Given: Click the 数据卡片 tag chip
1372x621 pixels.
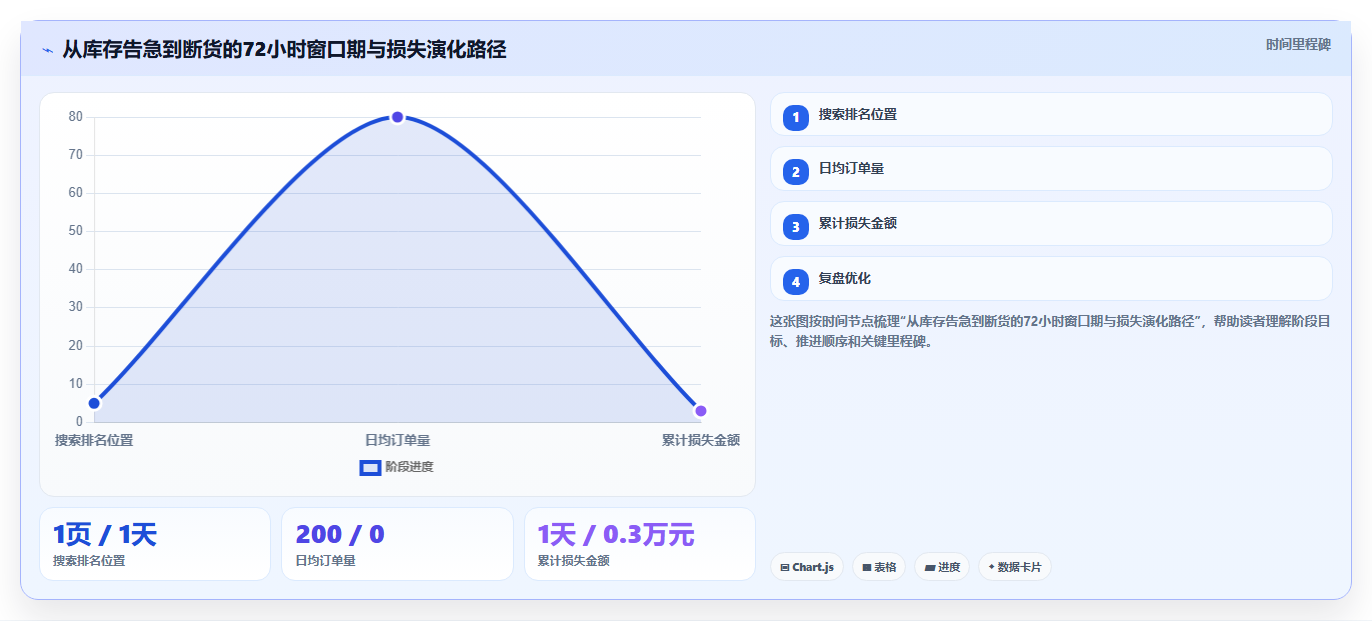Looking at the screenshot, I should [1015, 567].
